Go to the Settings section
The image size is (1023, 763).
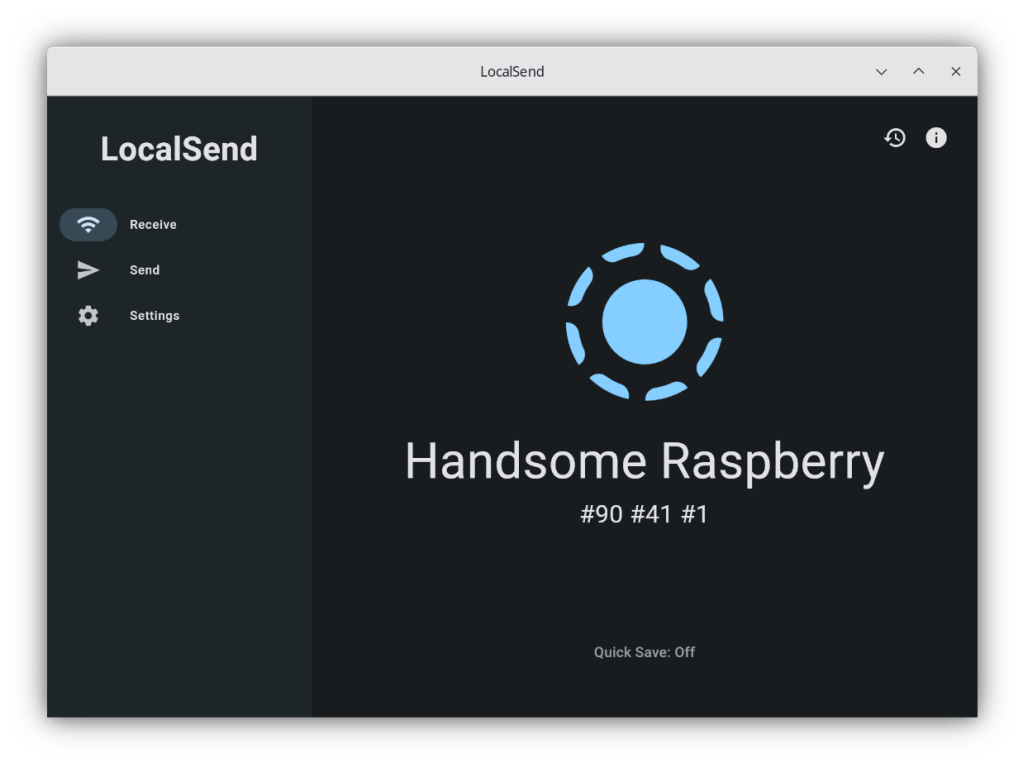pyautogui.click(x=154, y=315)
